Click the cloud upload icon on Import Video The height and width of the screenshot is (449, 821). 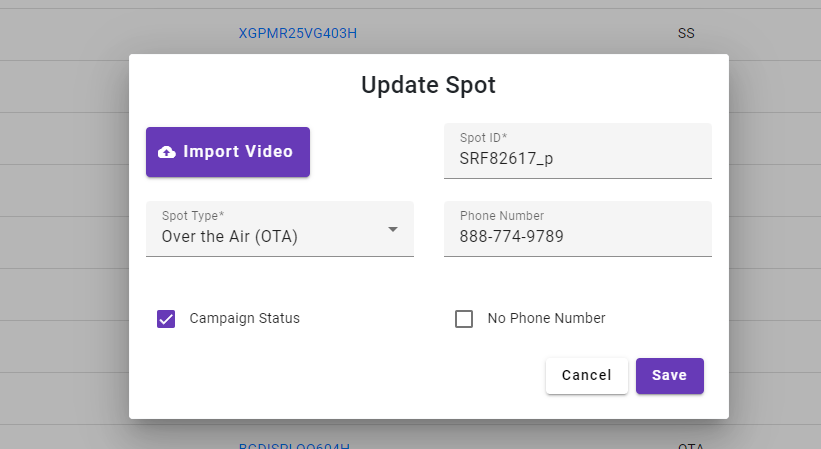167,152
